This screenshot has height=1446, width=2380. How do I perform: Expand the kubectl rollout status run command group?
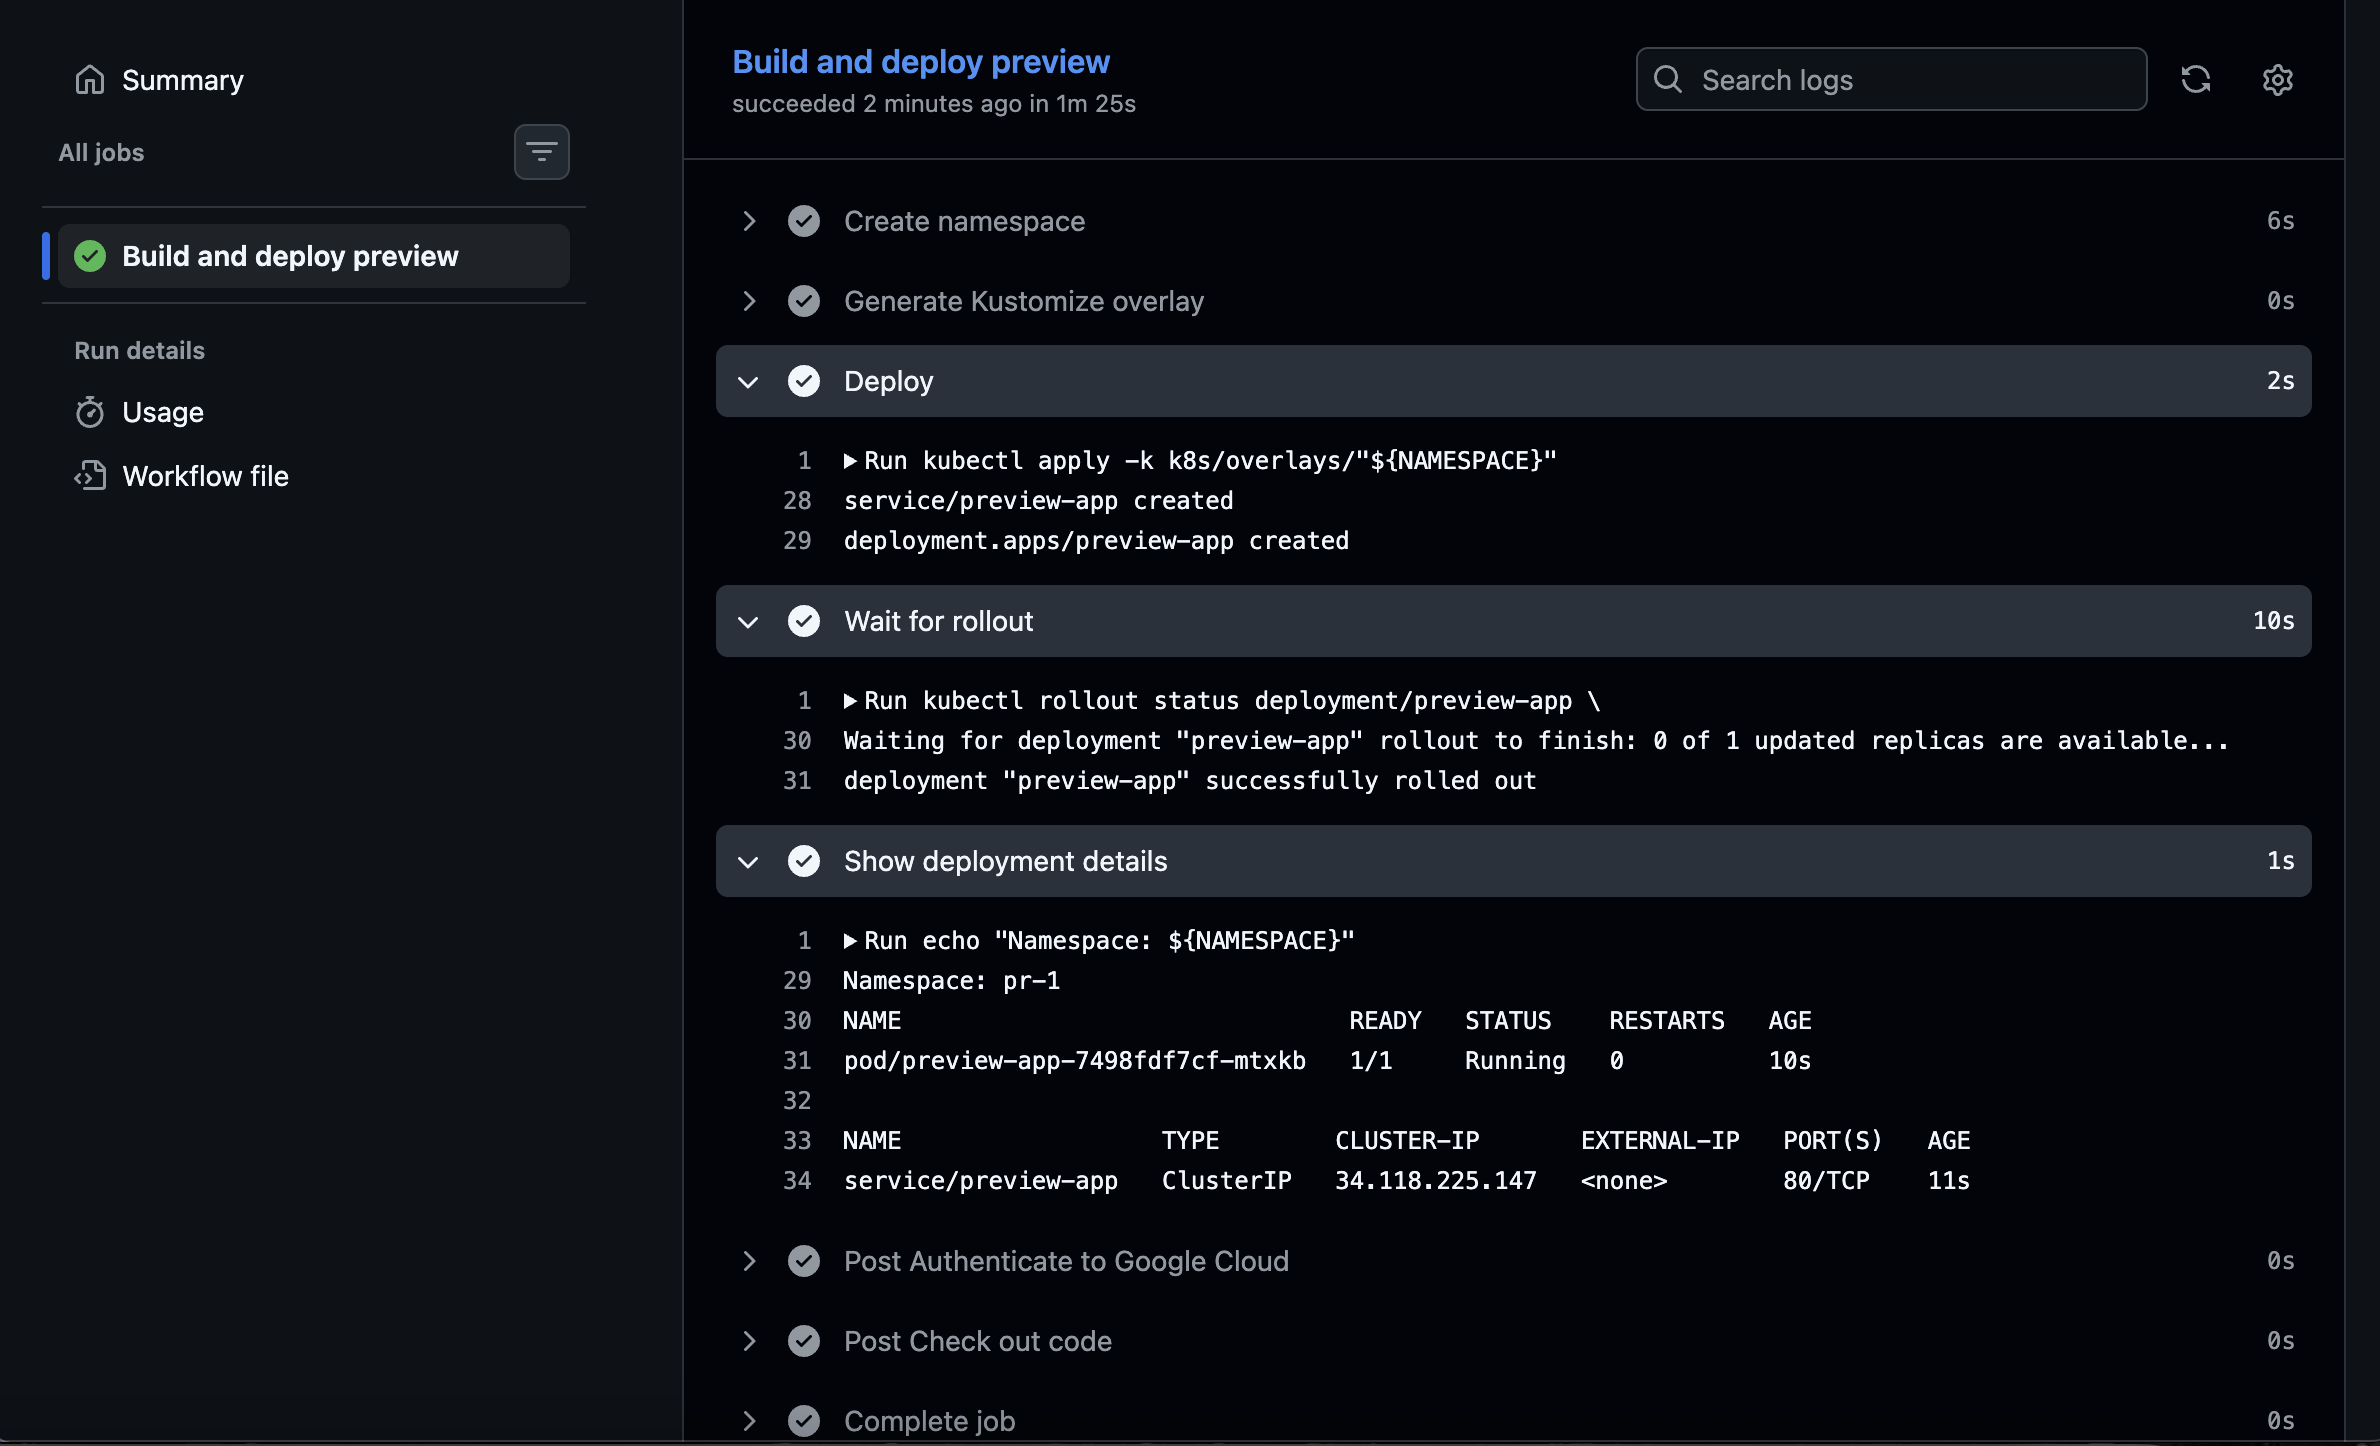click(x=850, y=701)
